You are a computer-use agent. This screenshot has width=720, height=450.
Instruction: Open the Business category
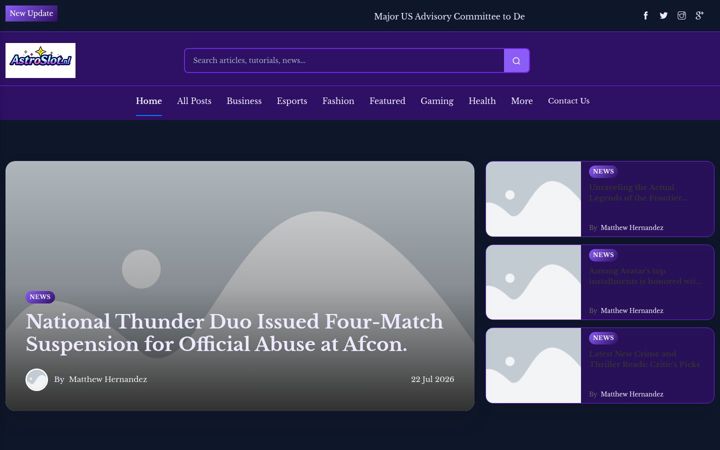pos(244,101)
